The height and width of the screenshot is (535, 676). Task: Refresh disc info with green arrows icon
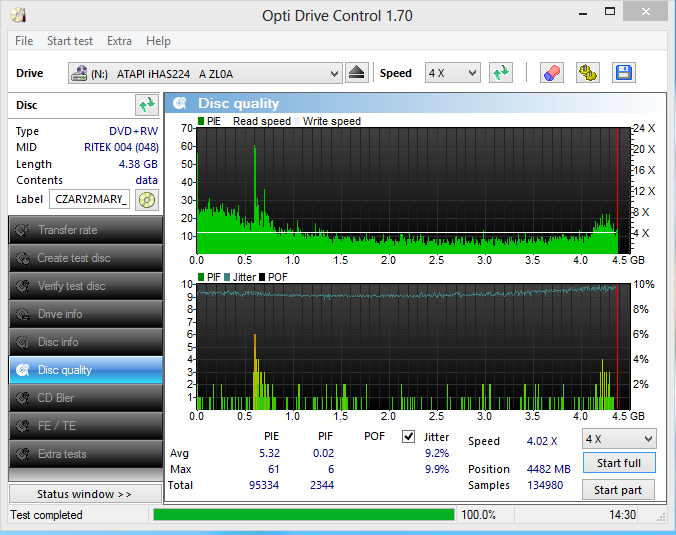[147, 105]
